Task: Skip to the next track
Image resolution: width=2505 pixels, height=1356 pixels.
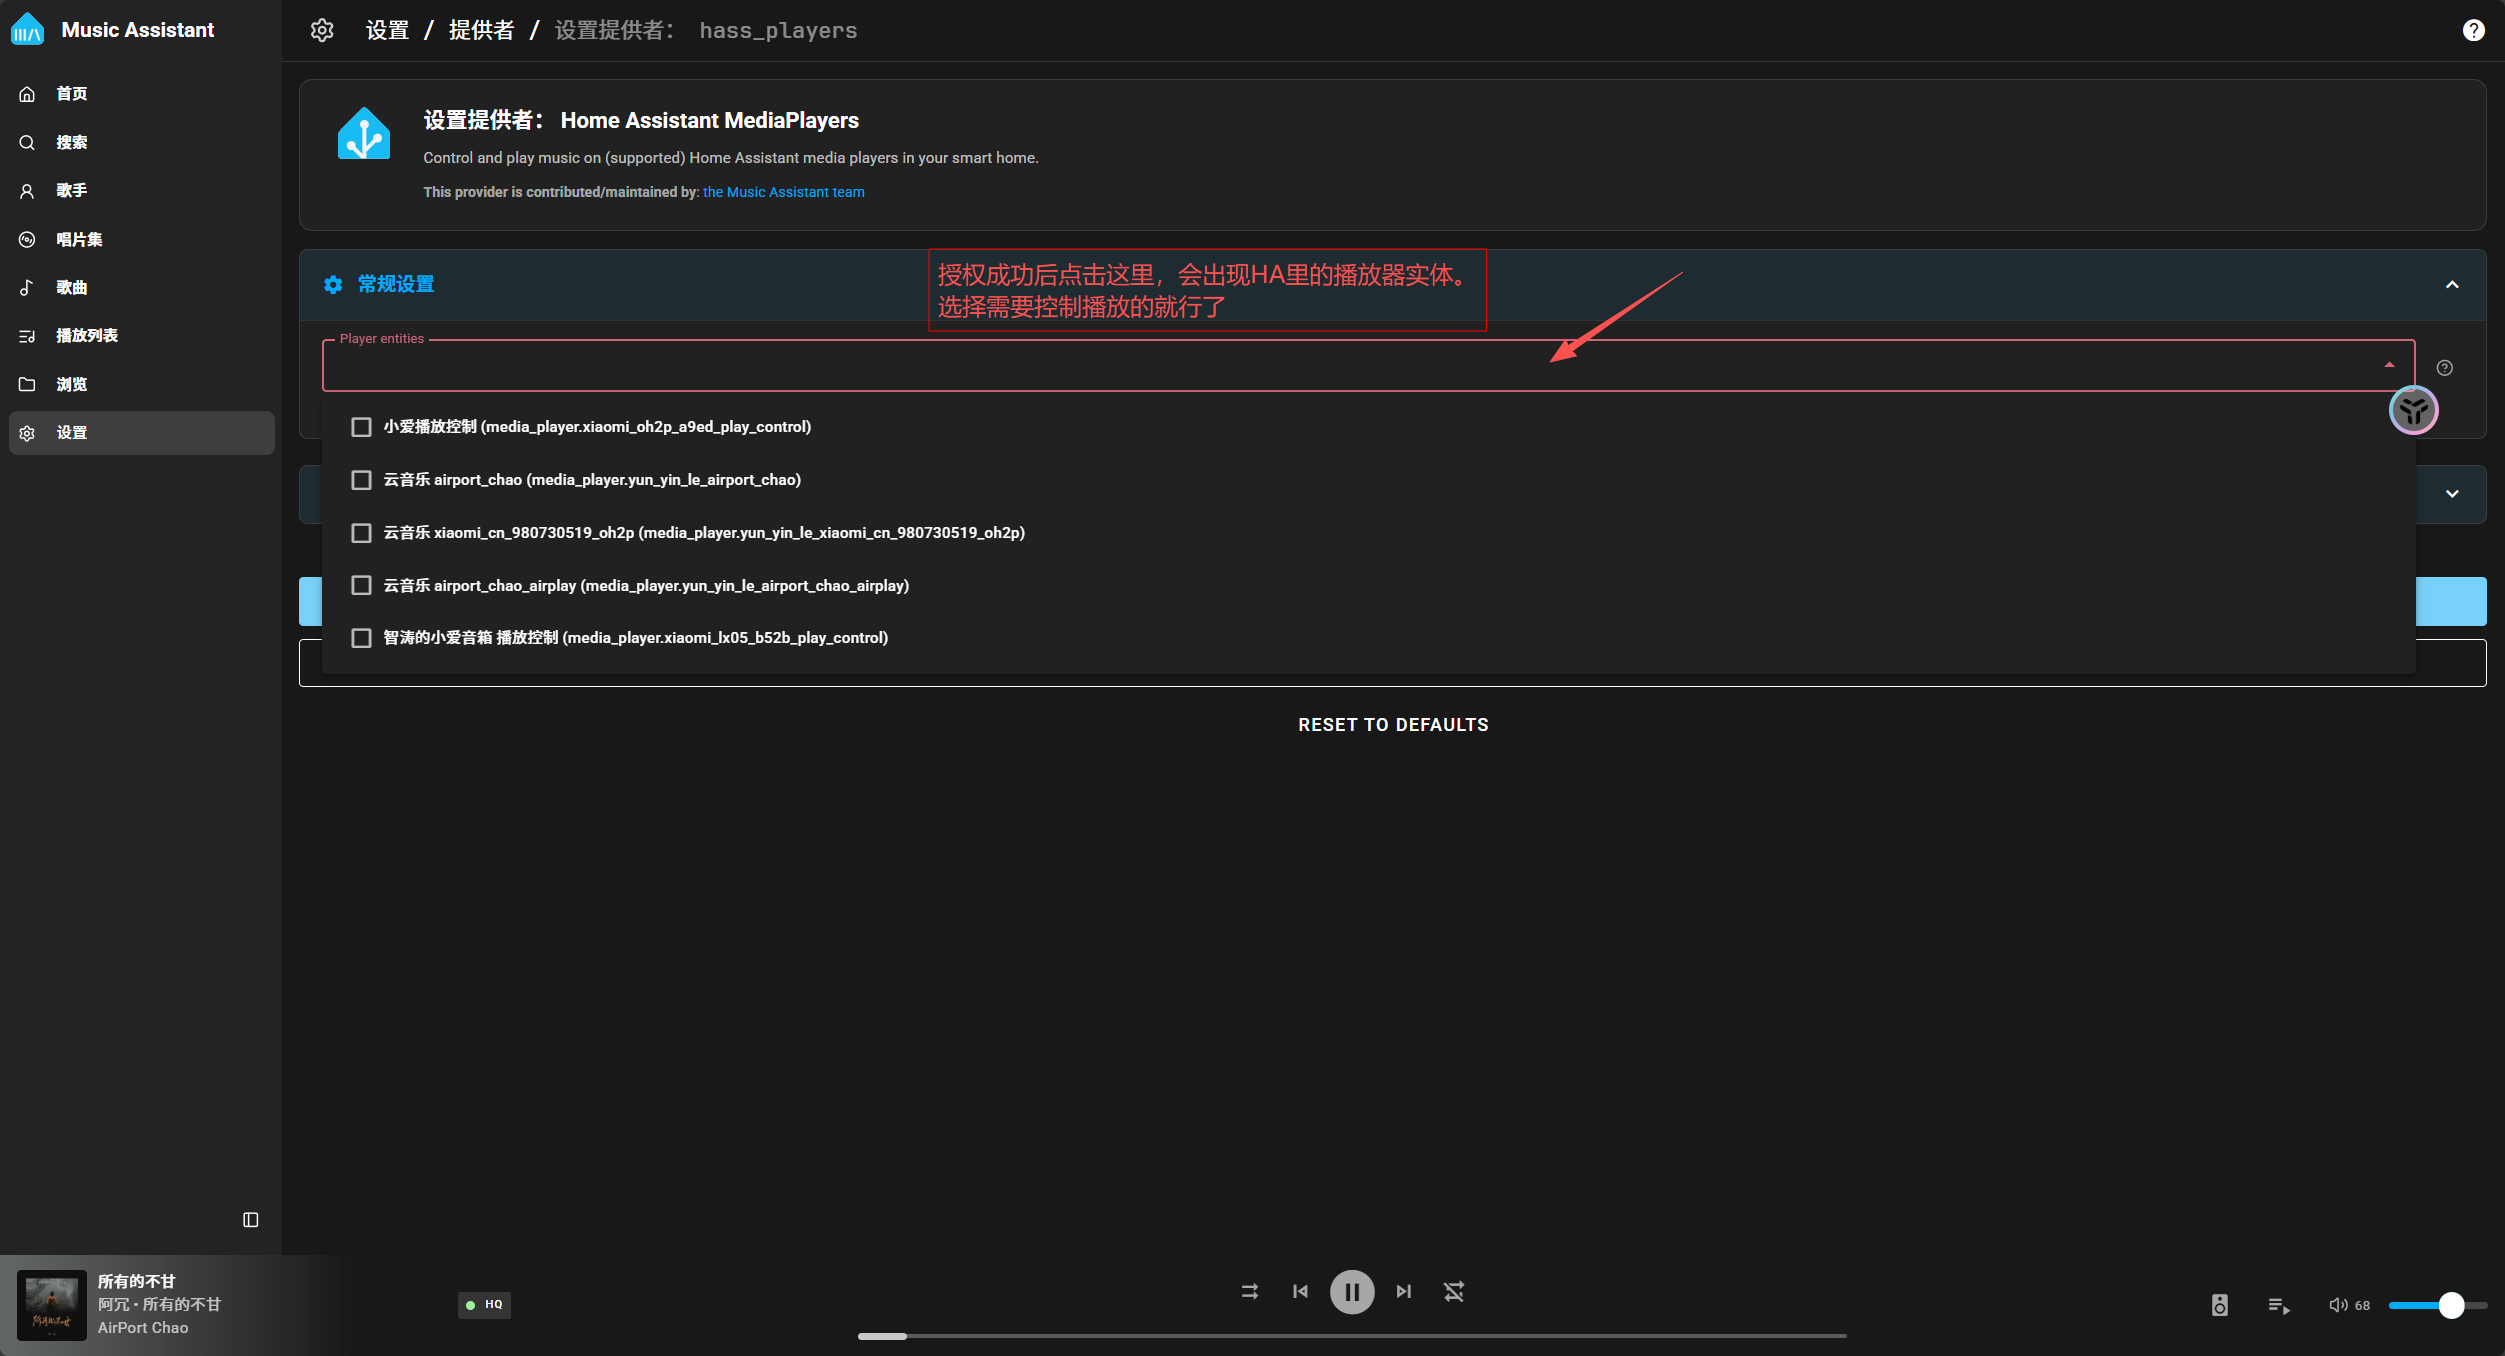Action: pyautogui.click(x=1403, y=1291)
